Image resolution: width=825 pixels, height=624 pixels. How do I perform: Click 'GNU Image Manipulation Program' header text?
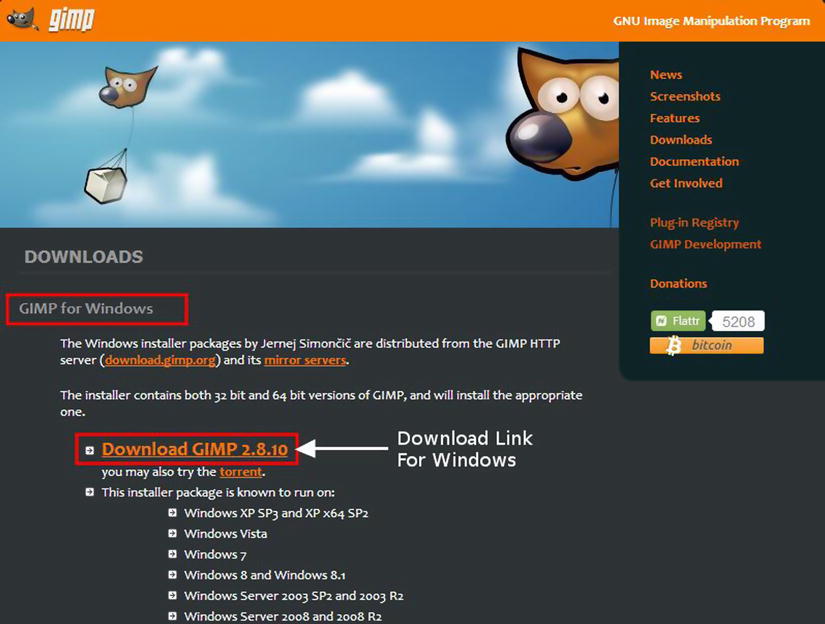coord(711,21)
